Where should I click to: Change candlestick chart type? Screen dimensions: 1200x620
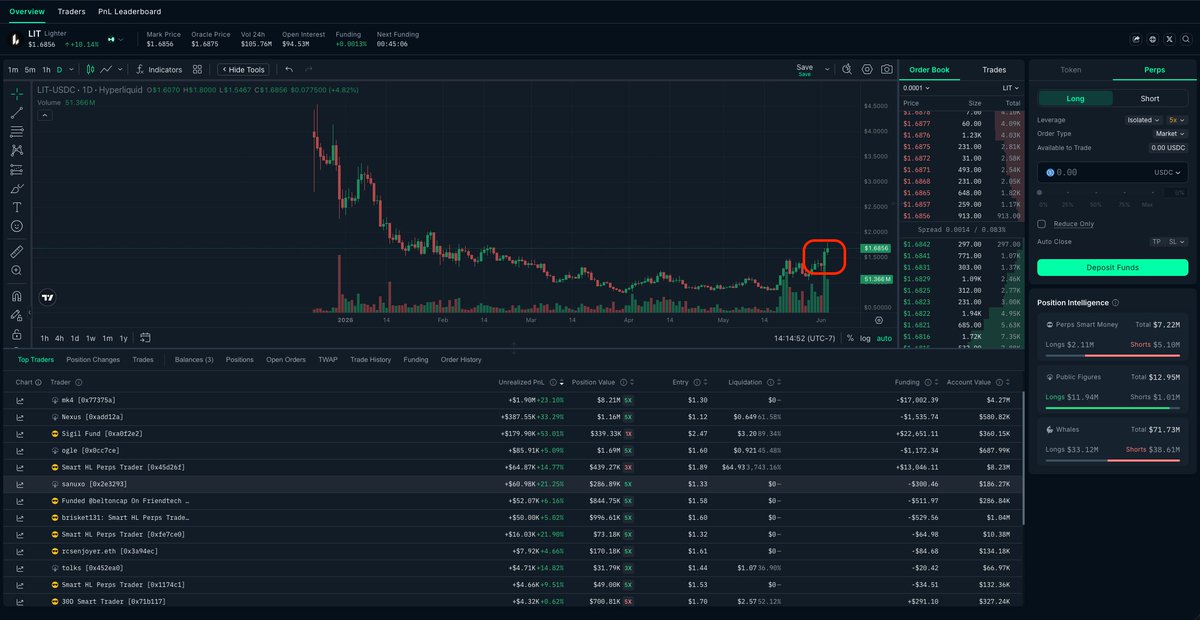coord(90,70)
